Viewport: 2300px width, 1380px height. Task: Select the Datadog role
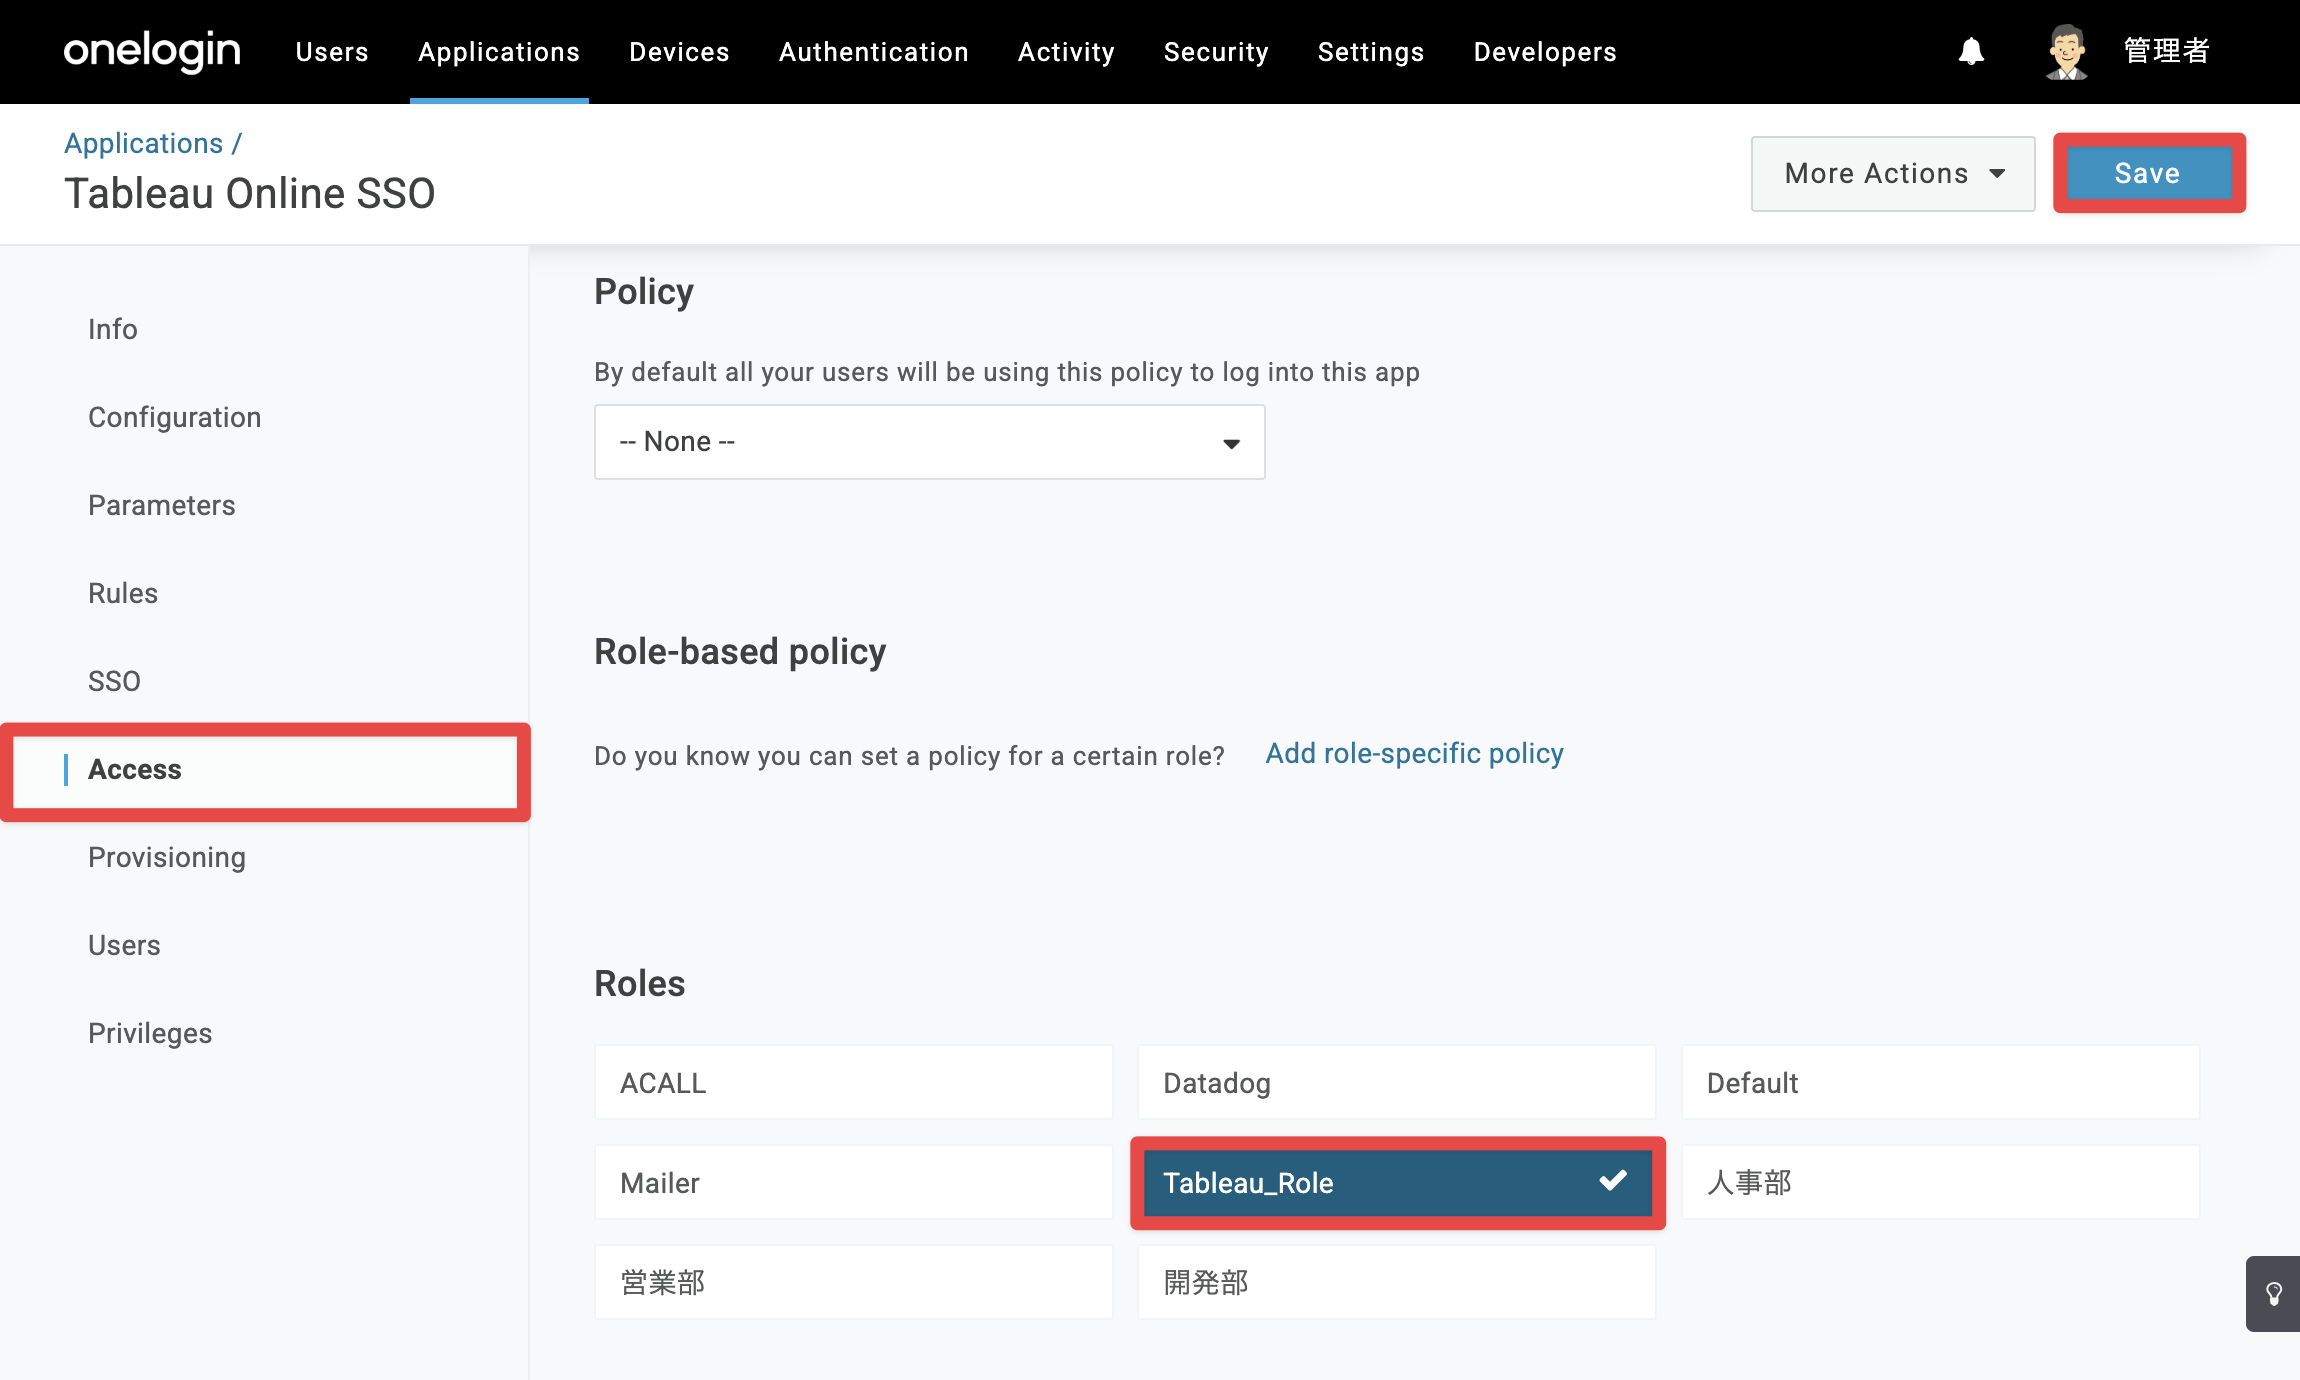1396,1083
